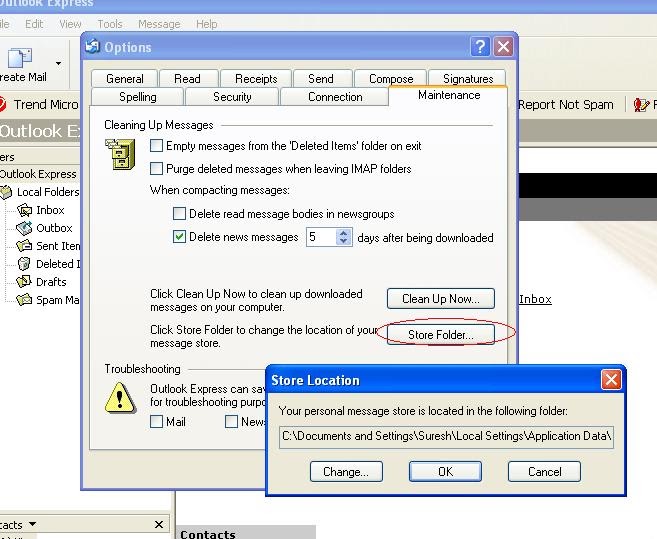Select the Maintenance tab
The image size is (657, 539).
[449, 96]
